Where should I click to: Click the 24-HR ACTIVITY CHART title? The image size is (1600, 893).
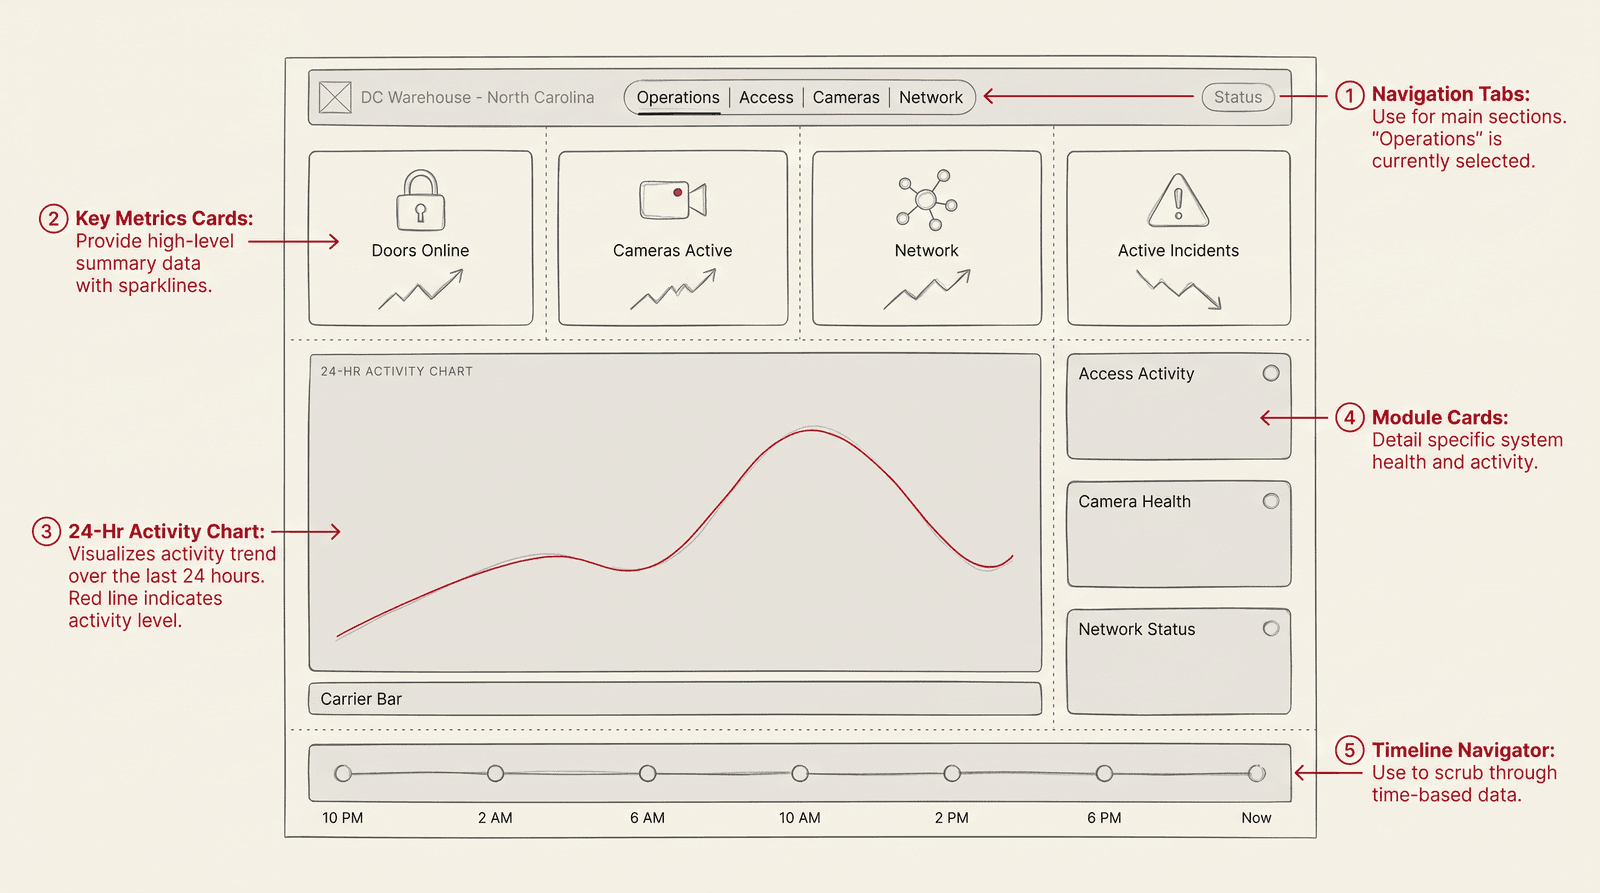click(397, 371)
